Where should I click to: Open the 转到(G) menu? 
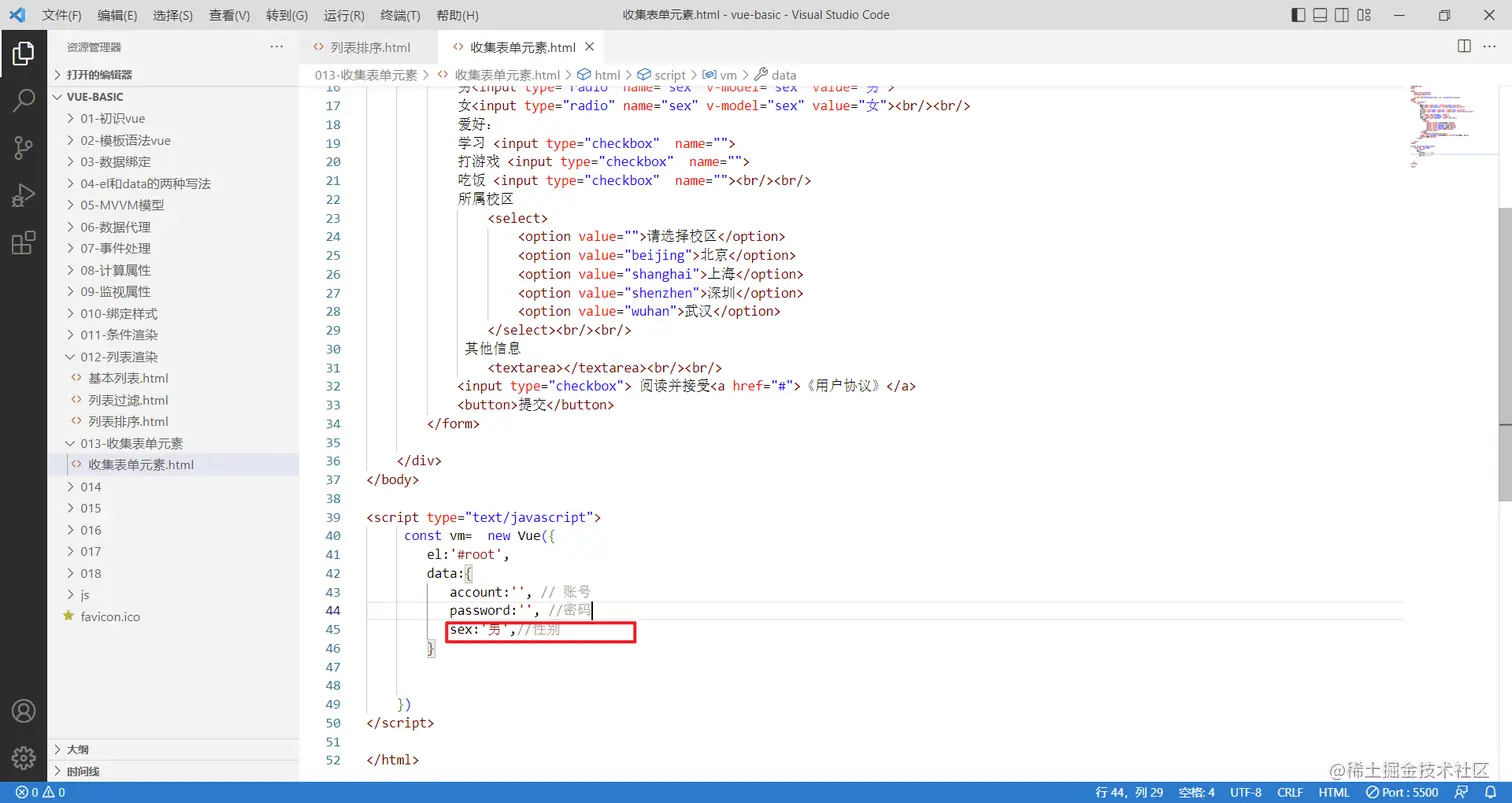pyautogui.click(x=287, y=15)
